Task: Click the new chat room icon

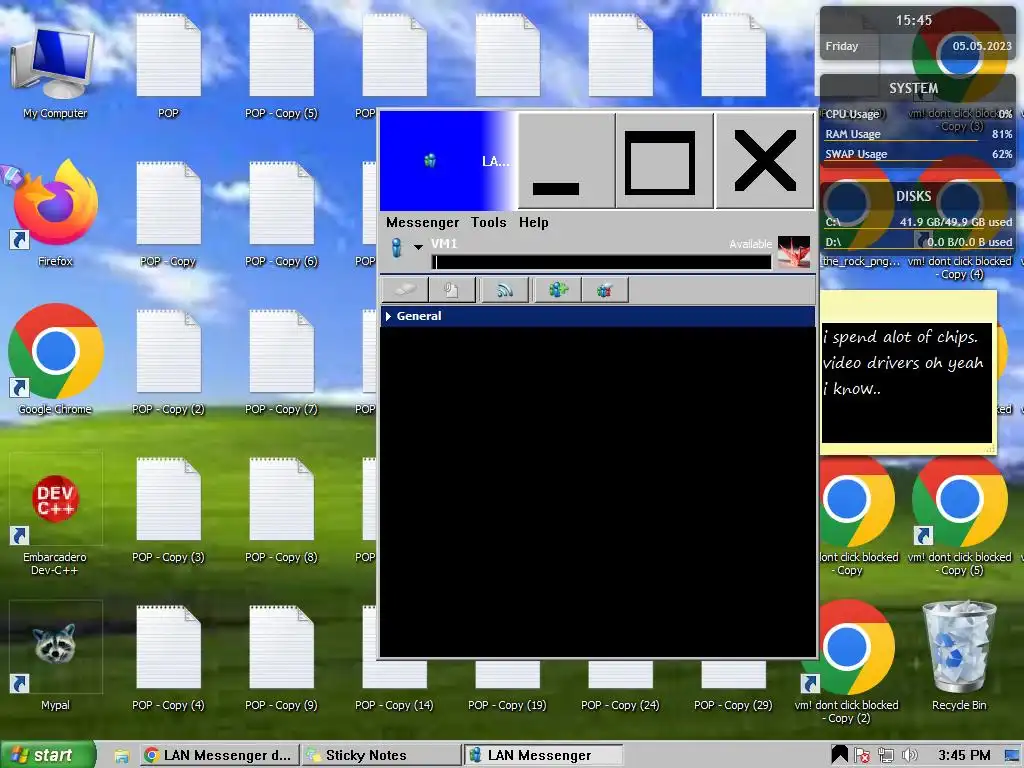Action: [558, 289]
